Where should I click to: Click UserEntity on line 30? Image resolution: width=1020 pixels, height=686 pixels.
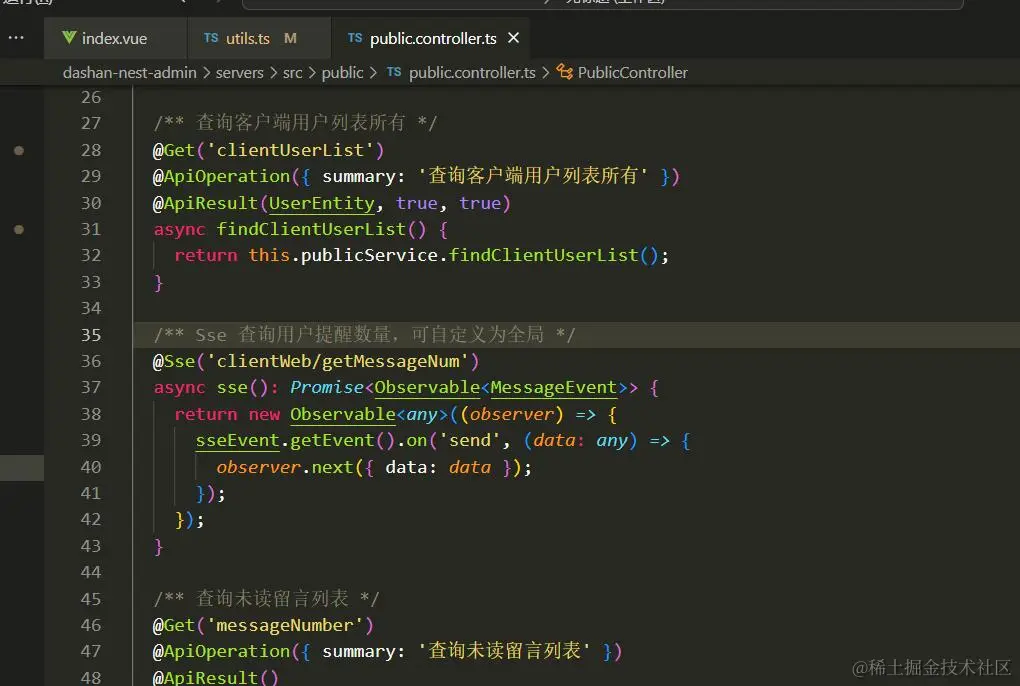[x=322, y=203]
